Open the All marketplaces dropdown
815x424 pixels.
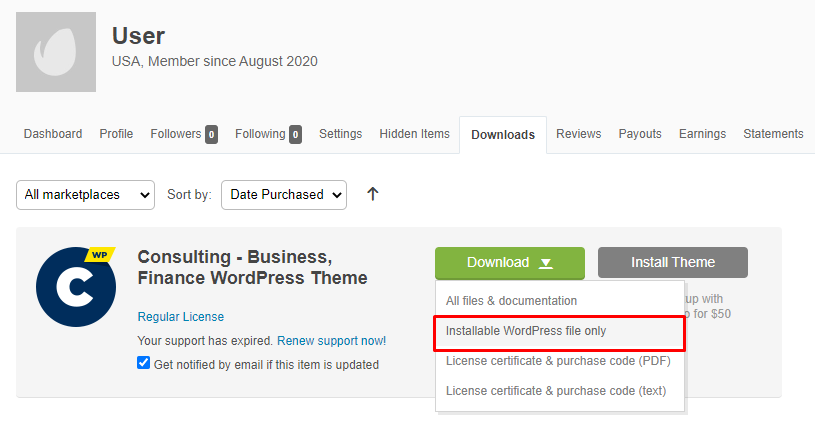pos(85,195)
